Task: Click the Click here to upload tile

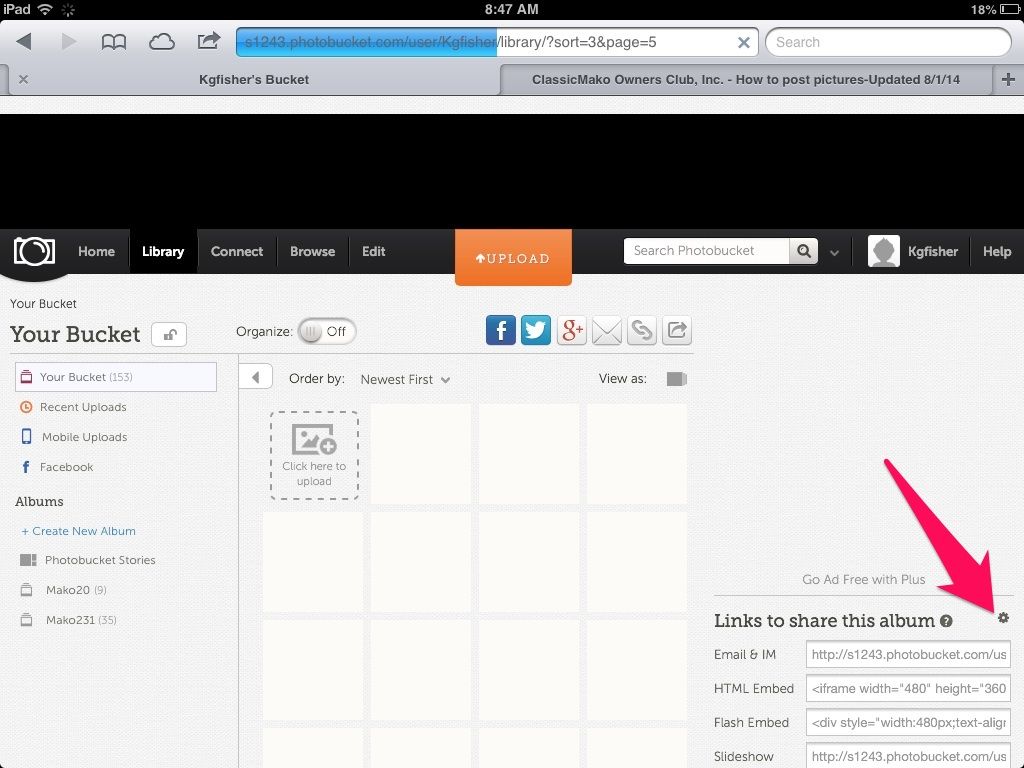Action: [x=314, y=456]
